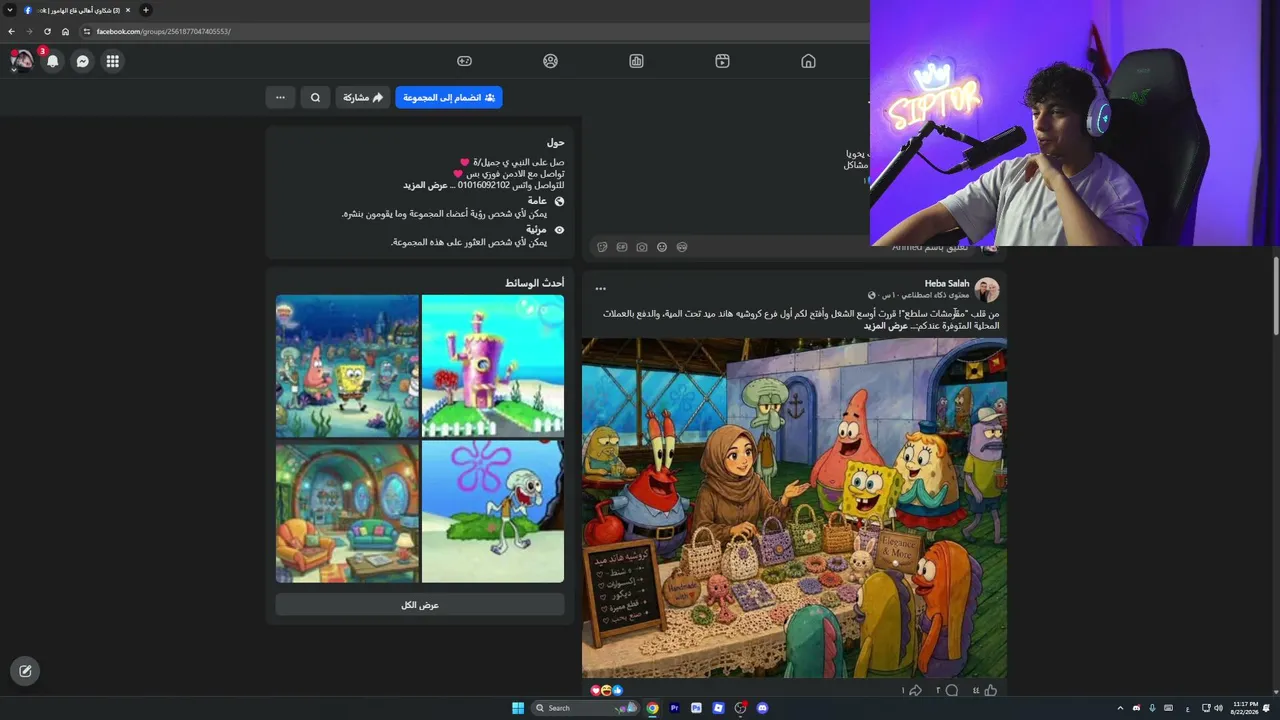Reload the page with the refresh button
Viewport: 1280px width, 720px height.
(47, 31)
